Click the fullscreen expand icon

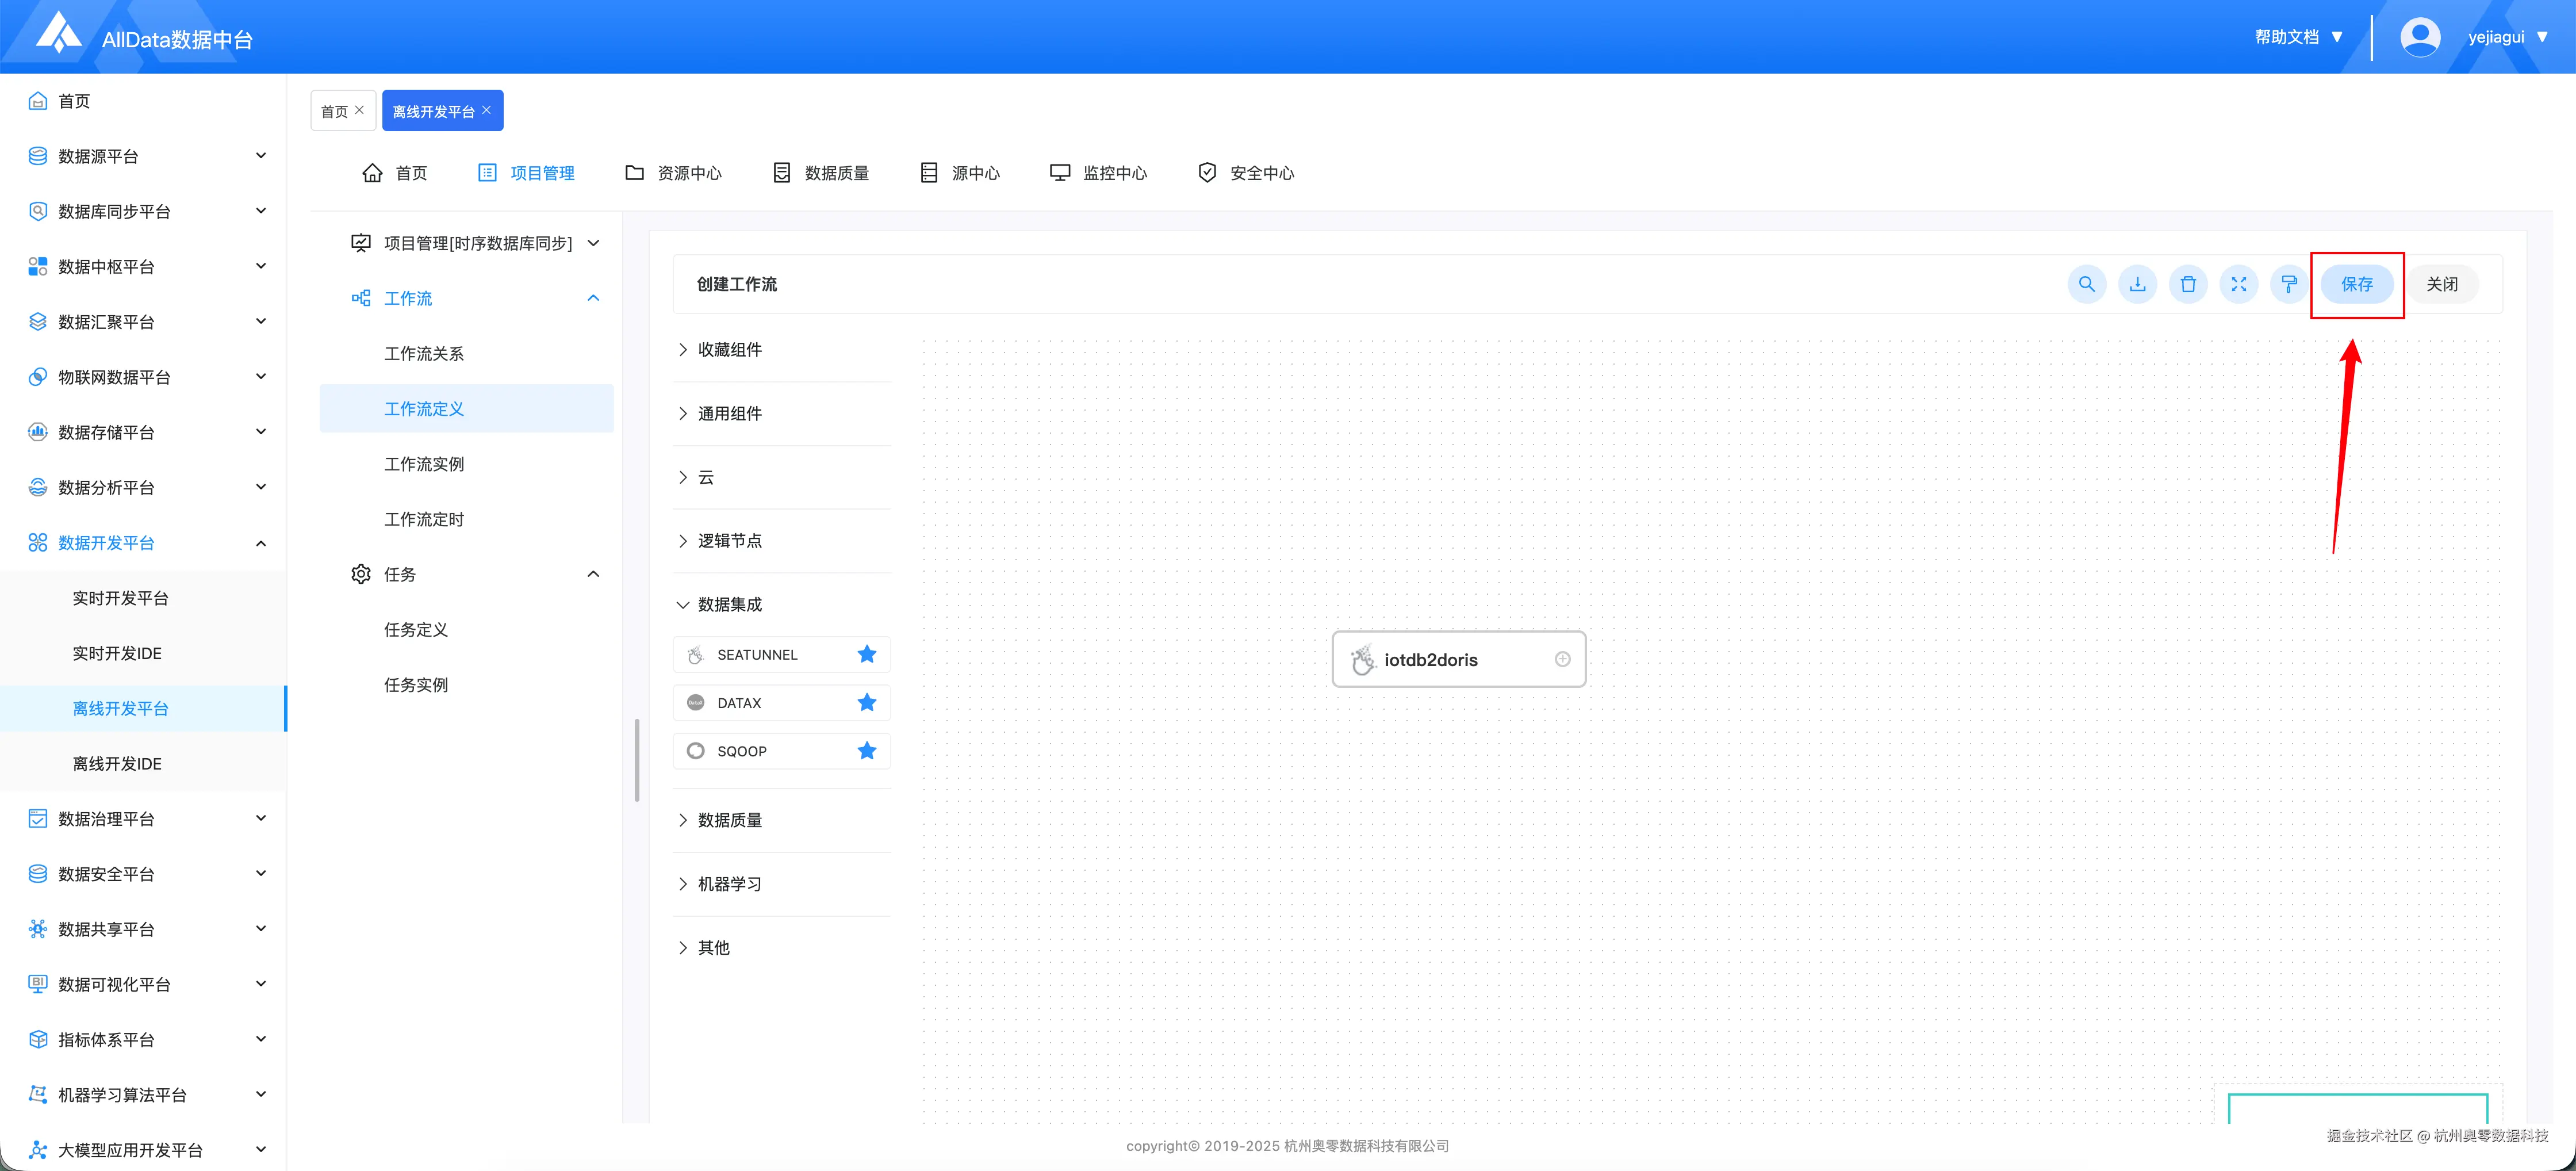(x=2238, y=284)
